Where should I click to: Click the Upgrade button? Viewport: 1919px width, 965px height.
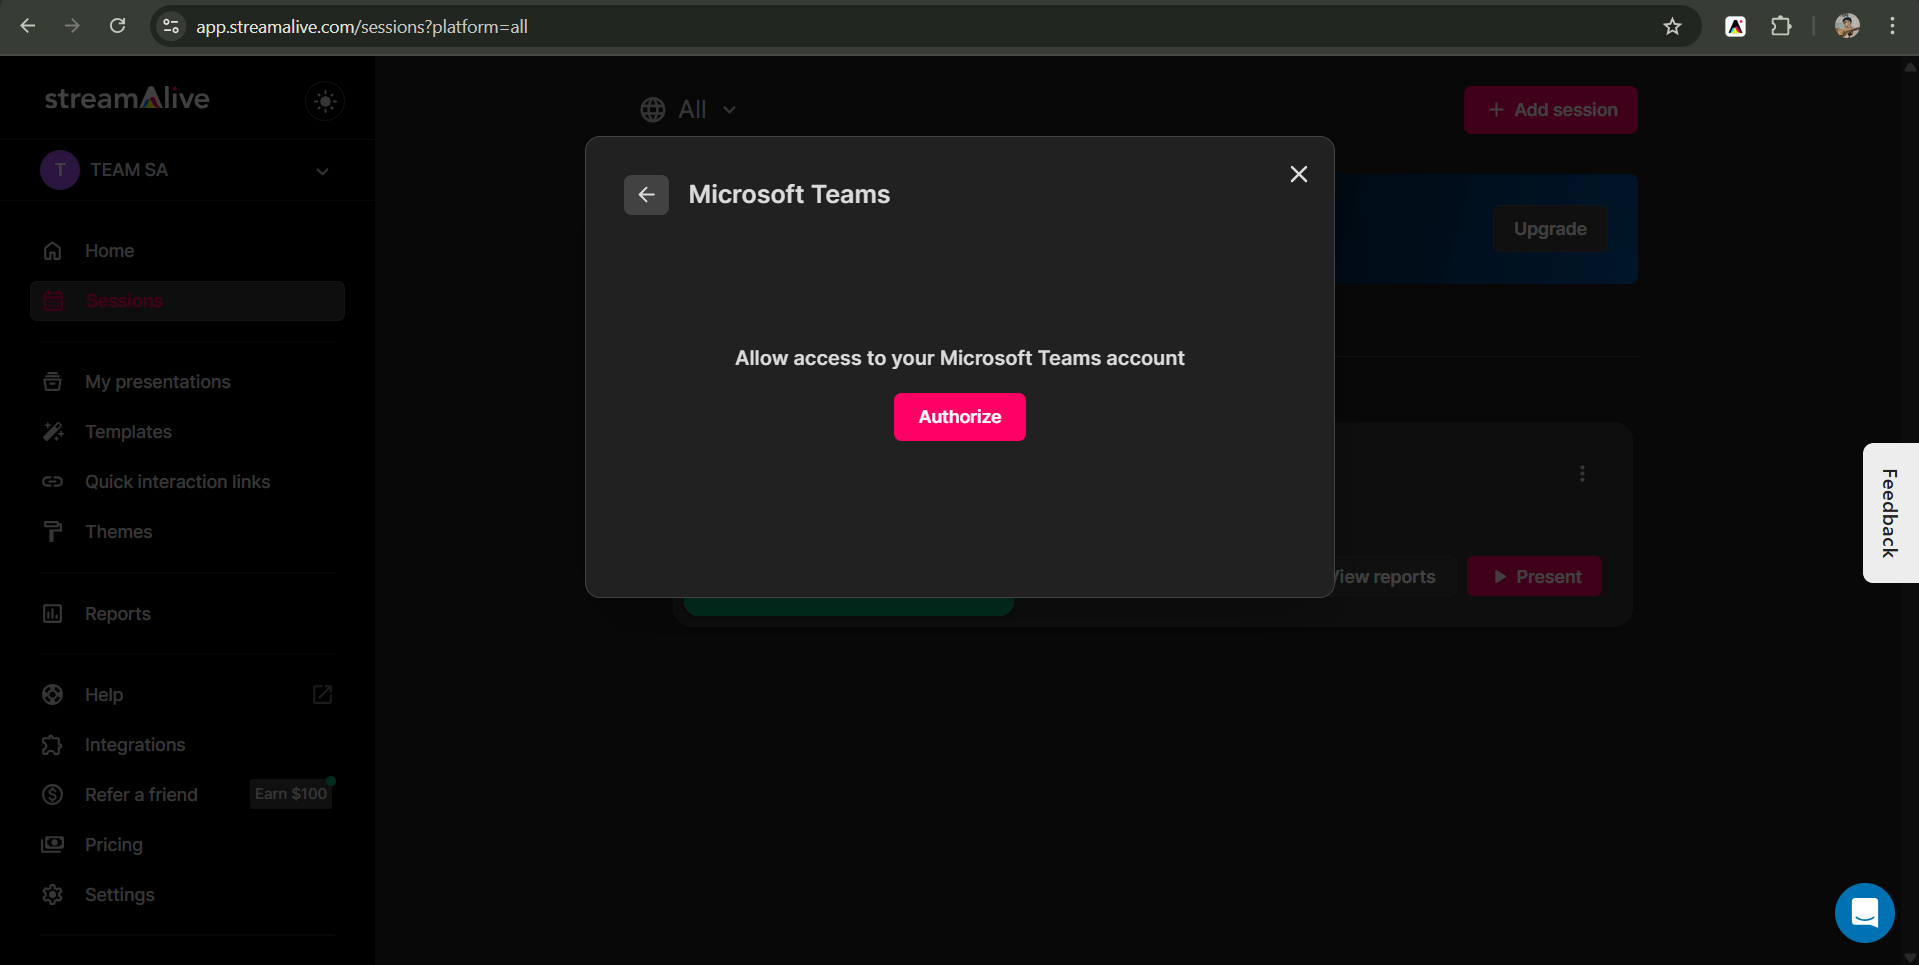[x=1550, y=229]
